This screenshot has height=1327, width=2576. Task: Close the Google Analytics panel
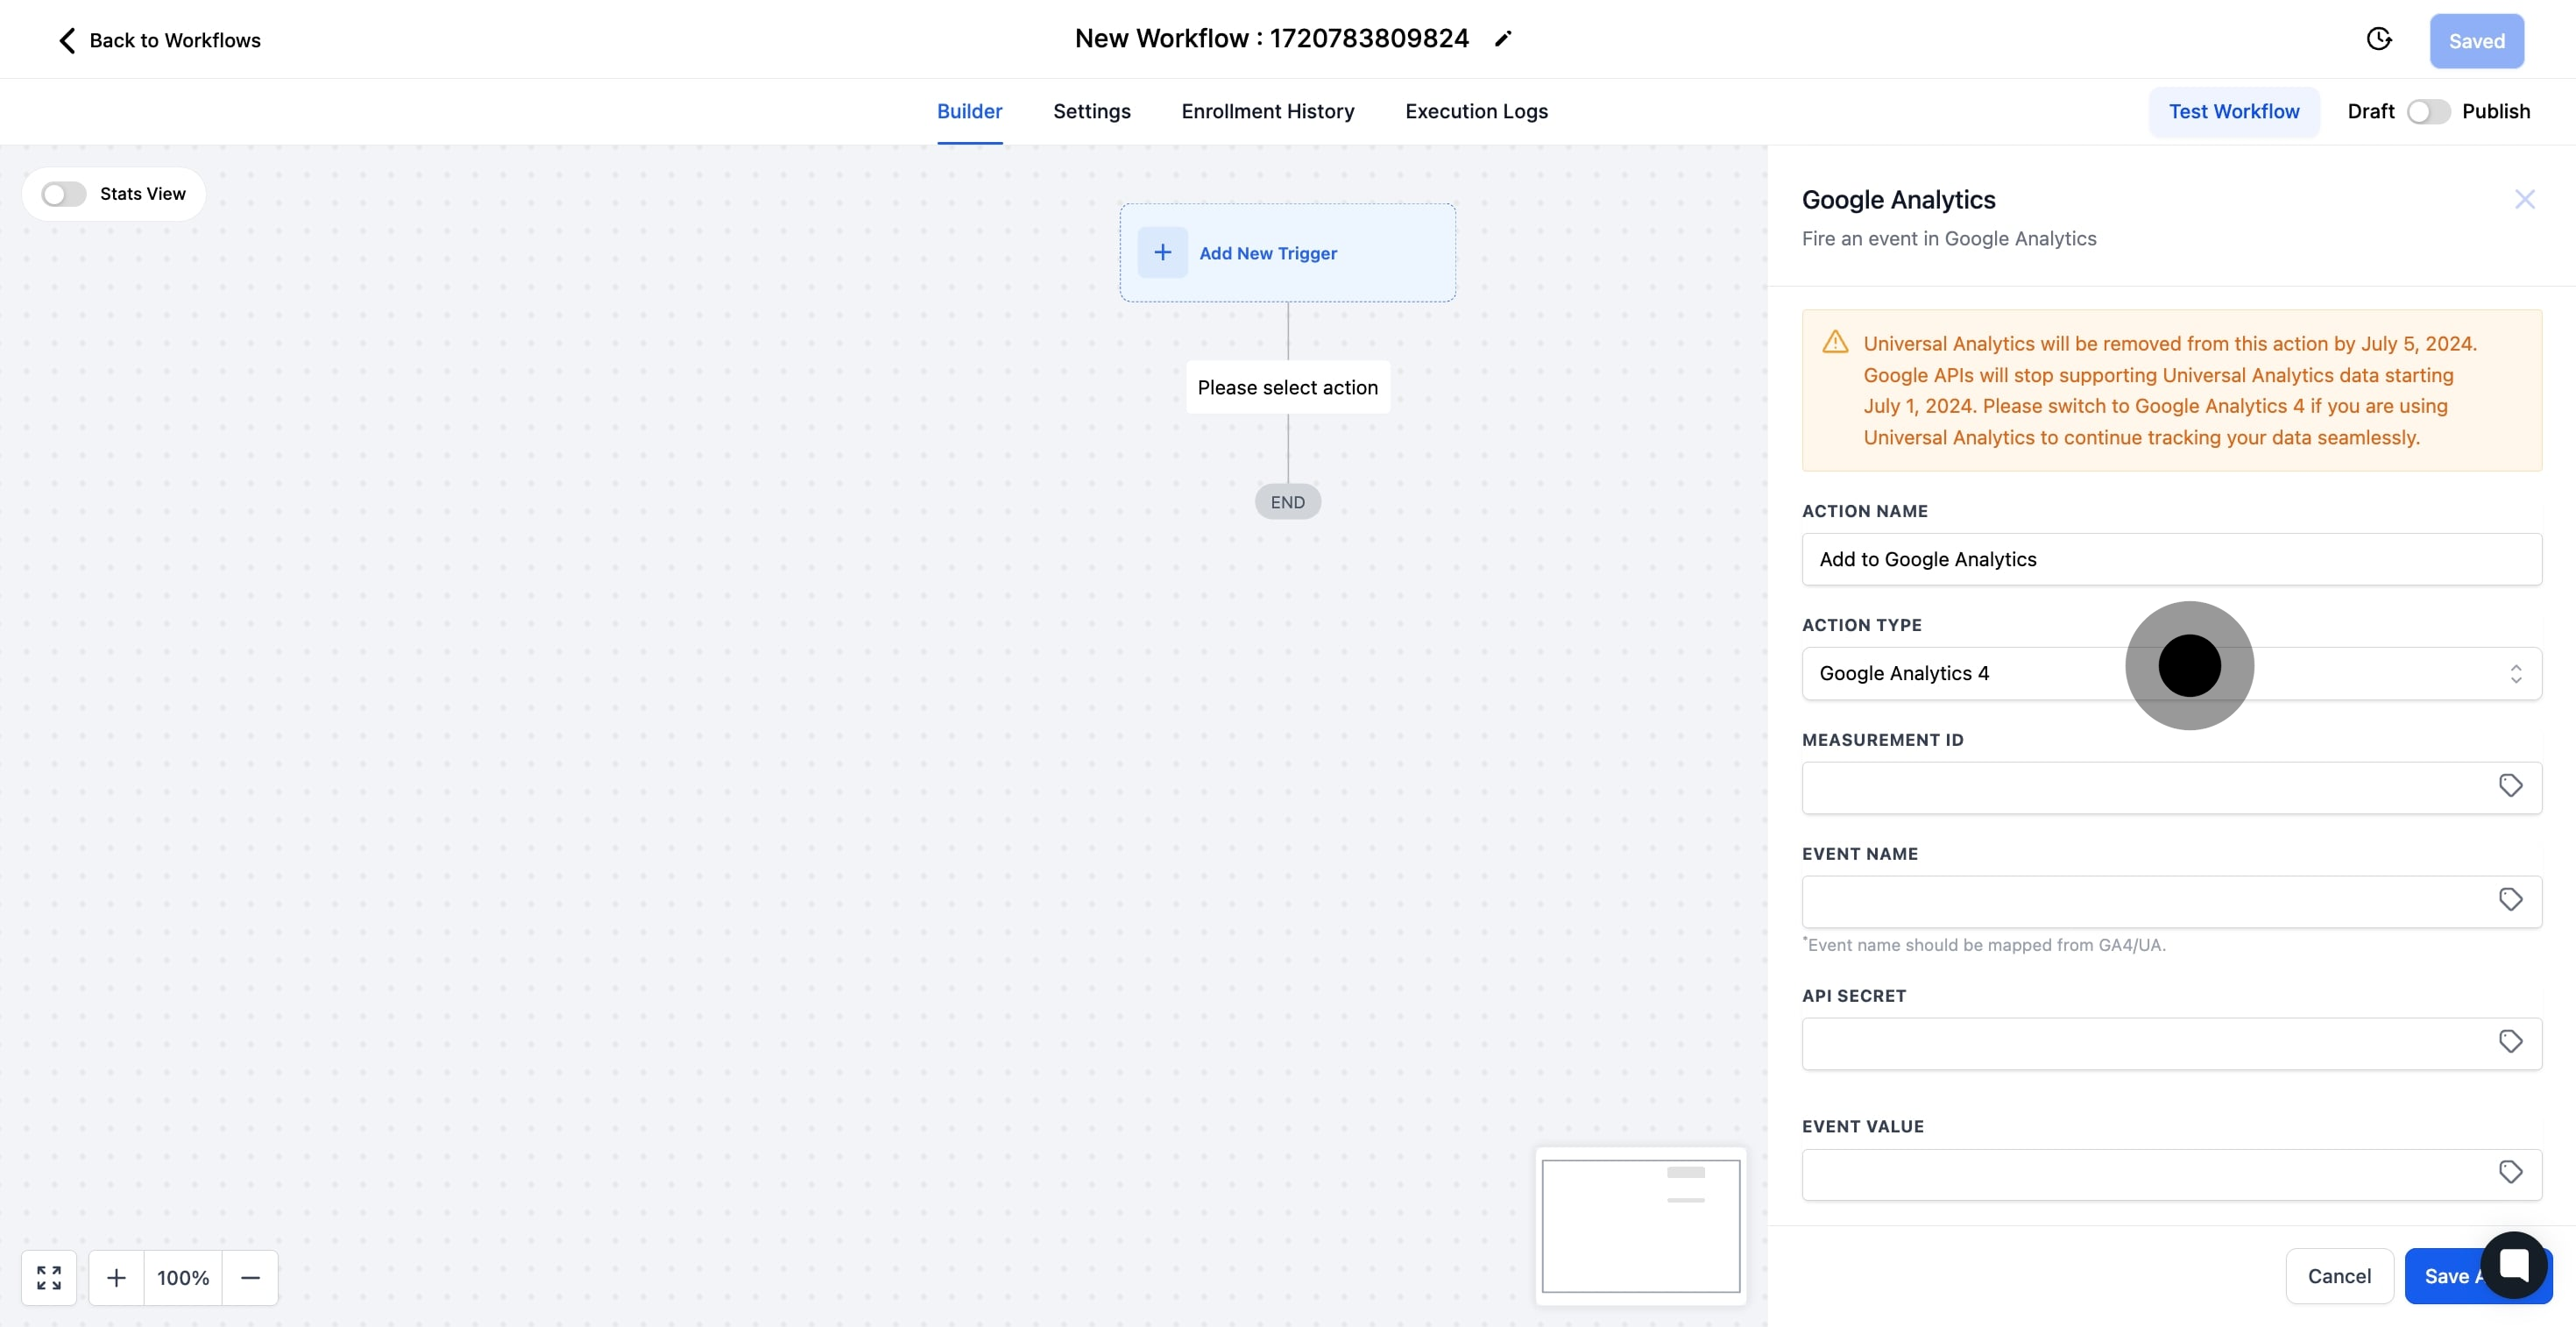click(x=2525, y=199)
